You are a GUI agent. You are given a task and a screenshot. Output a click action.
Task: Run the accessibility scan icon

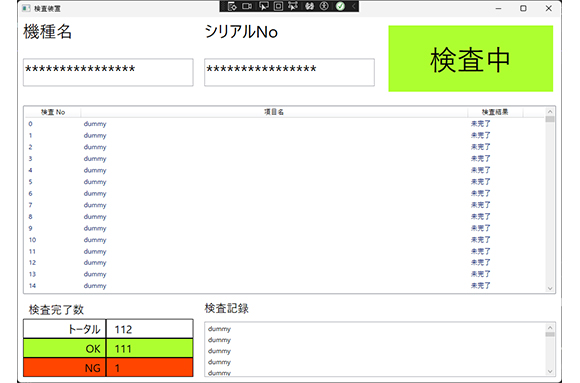pos(324,6)
